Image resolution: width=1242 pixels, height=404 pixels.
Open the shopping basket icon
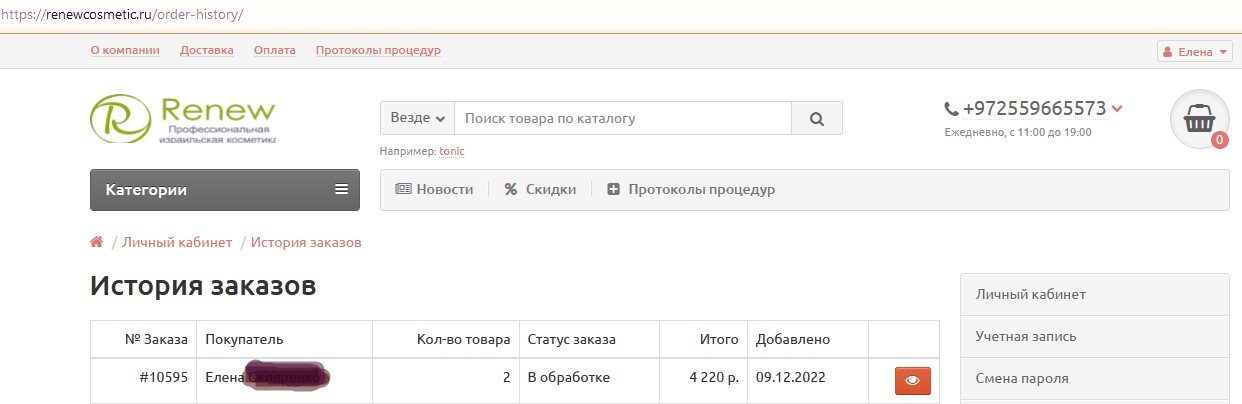click(1200, 119)
